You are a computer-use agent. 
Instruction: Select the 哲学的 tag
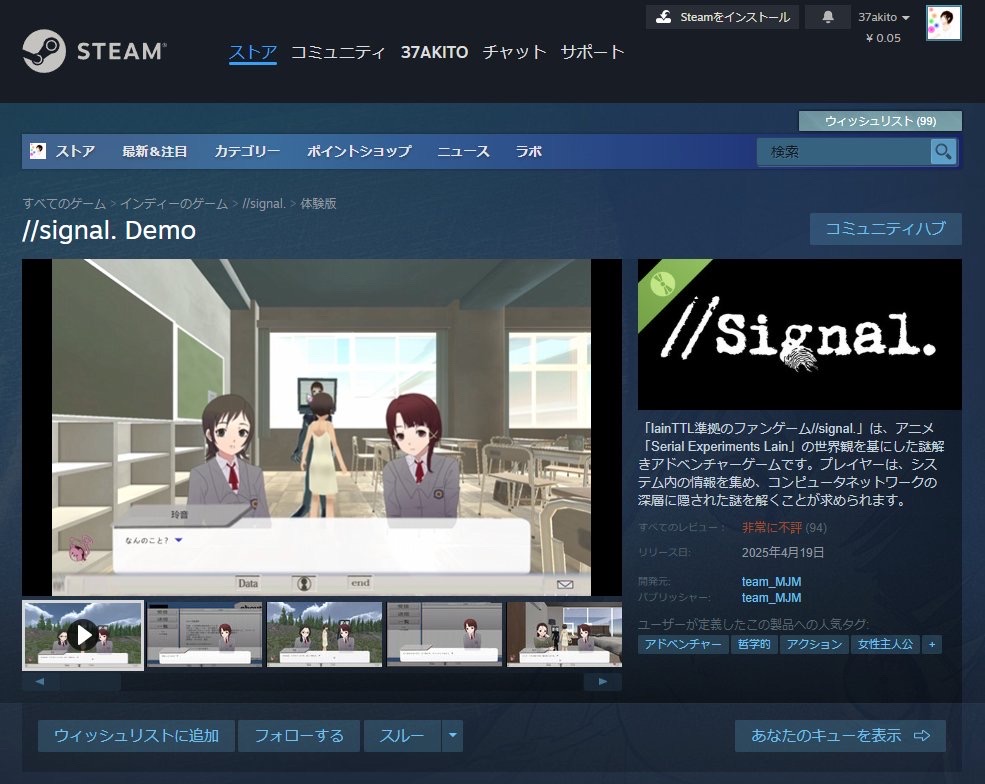coord(754,644)
